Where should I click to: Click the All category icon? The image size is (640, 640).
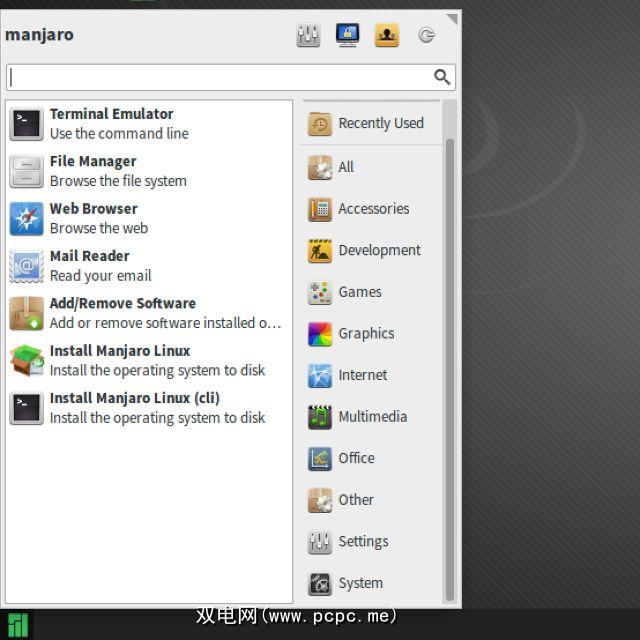320,167
